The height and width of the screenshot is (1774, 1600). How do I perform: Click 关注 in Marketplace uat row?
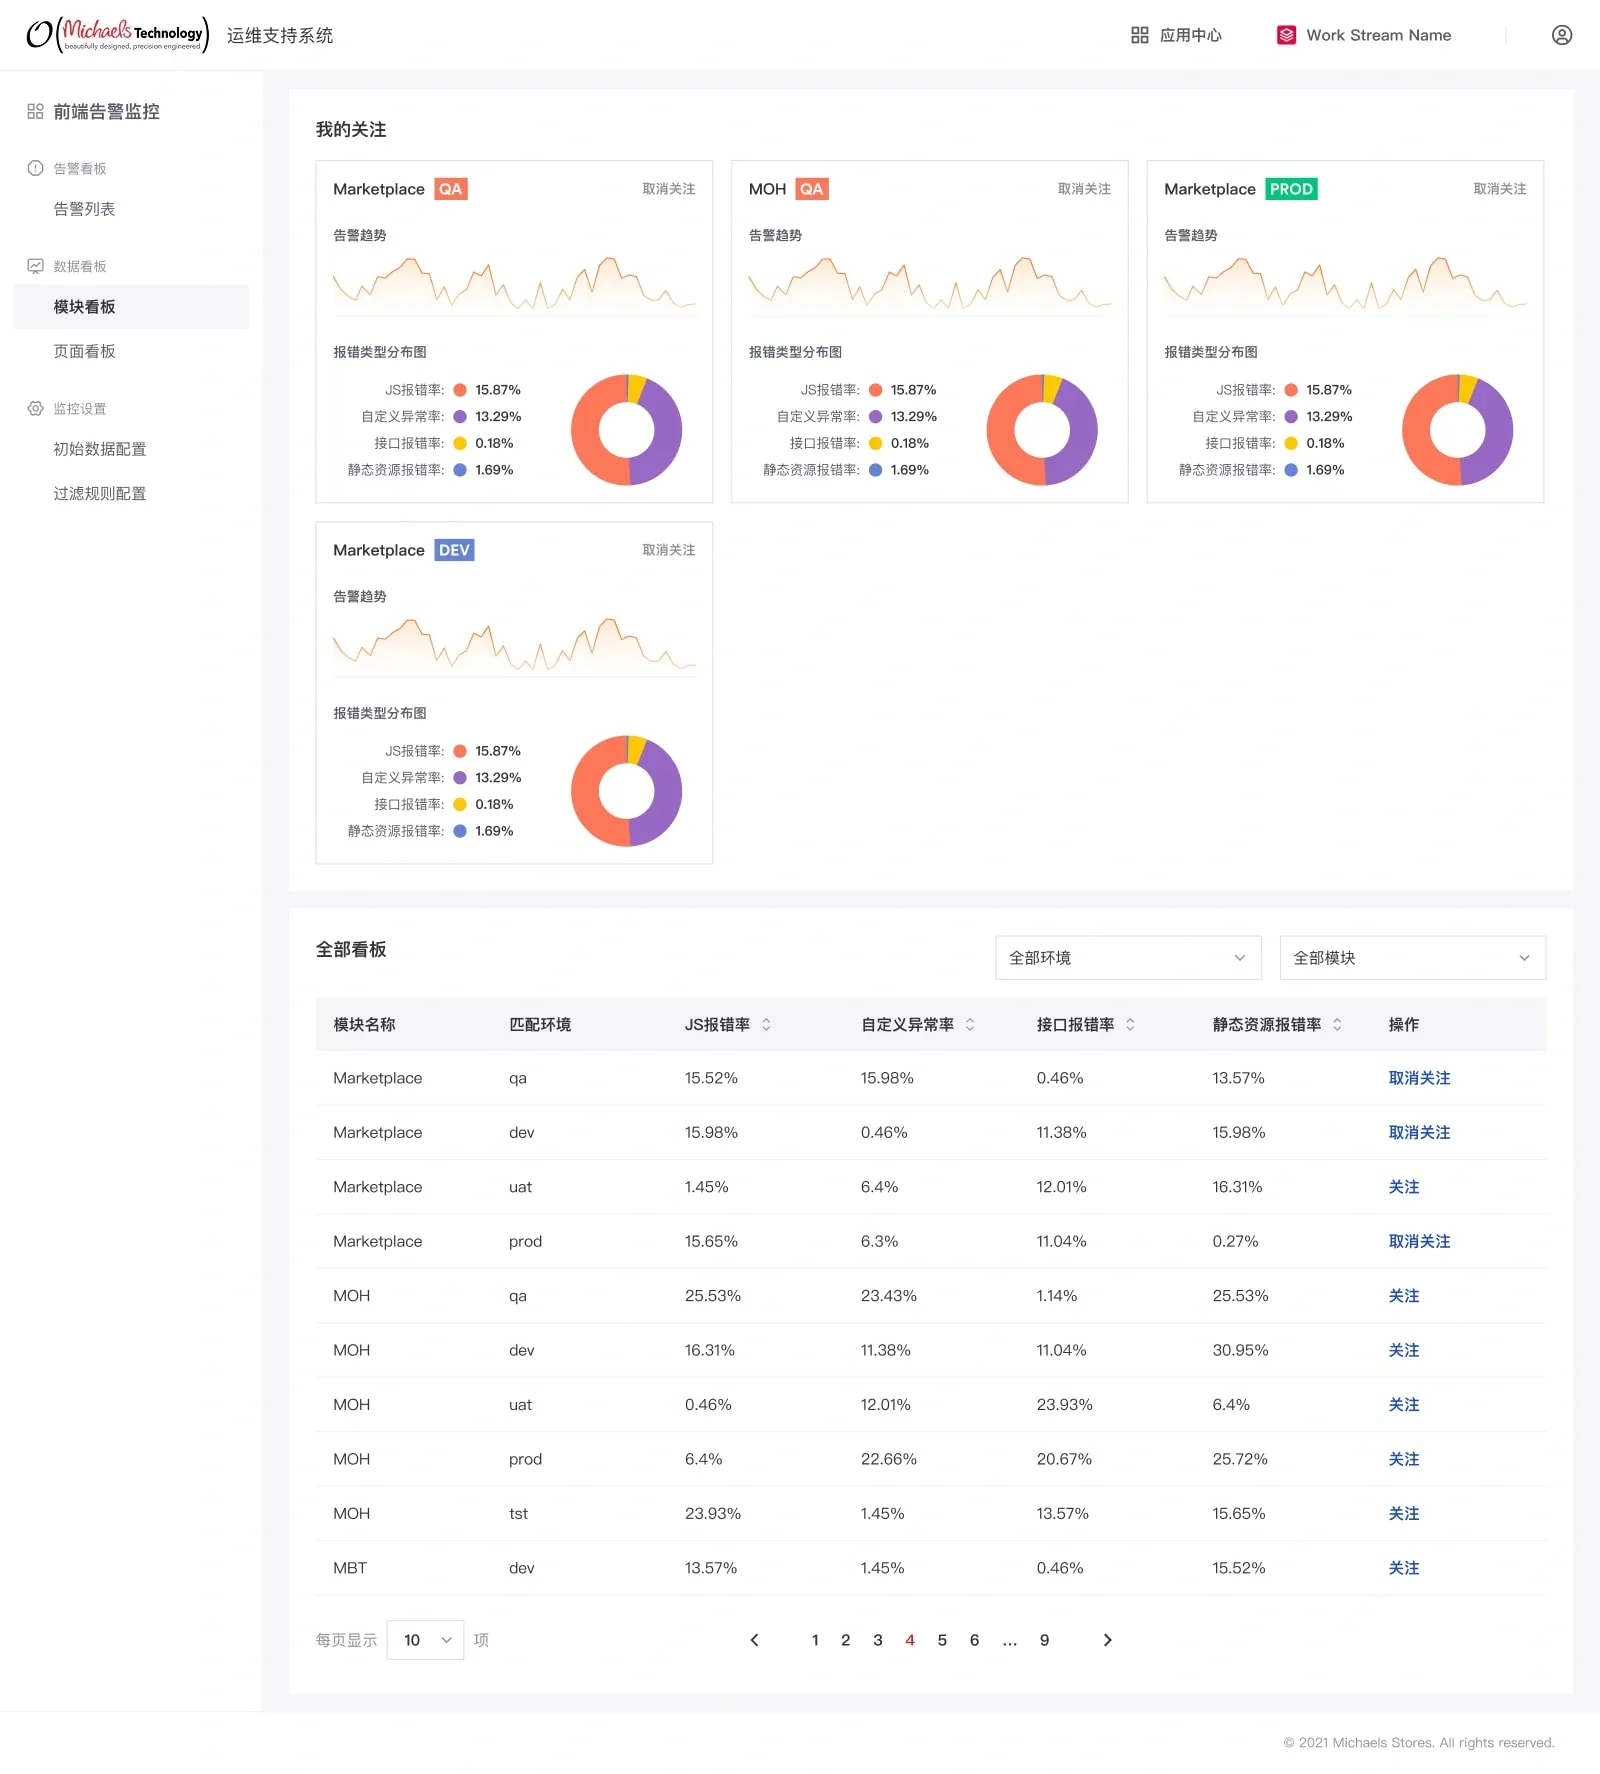(1404, 1187)
